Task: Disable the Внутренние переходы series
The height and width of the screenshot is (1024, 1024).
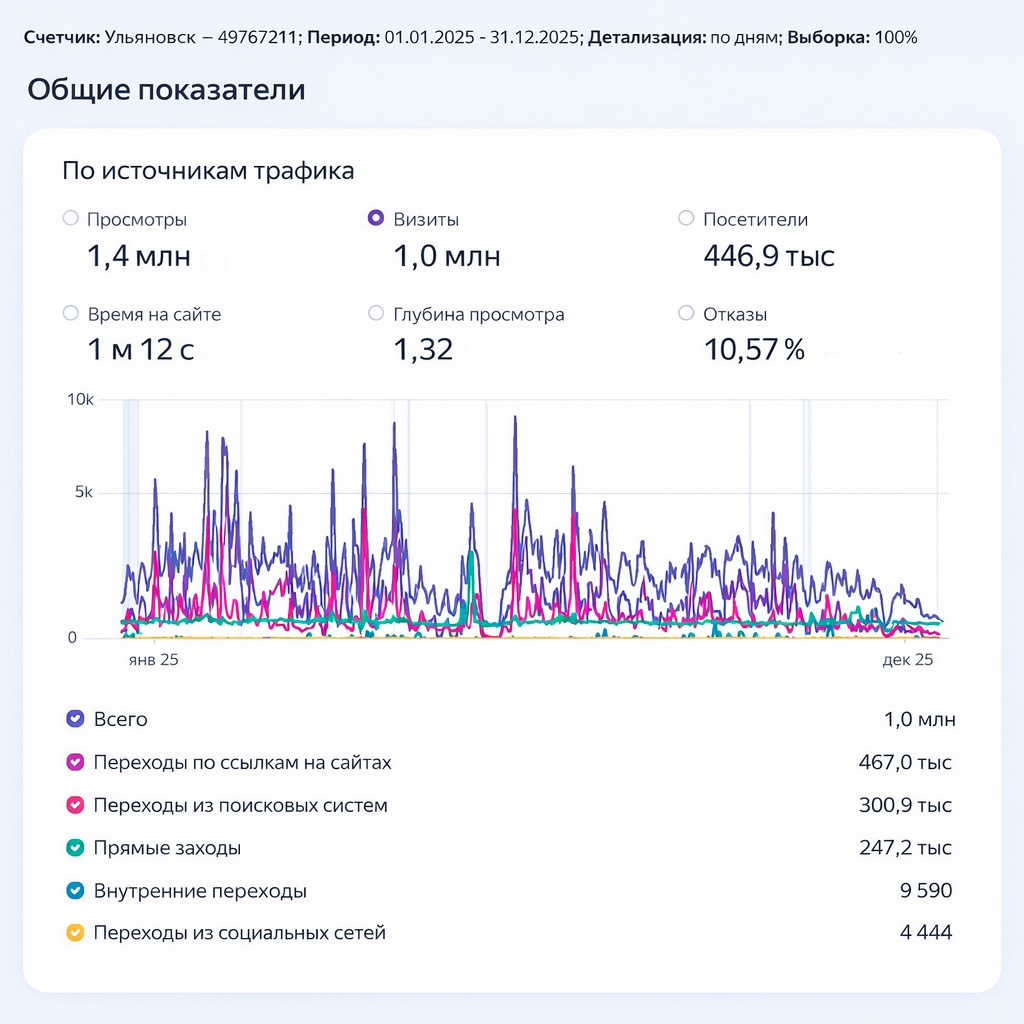Action: [74, 891]
